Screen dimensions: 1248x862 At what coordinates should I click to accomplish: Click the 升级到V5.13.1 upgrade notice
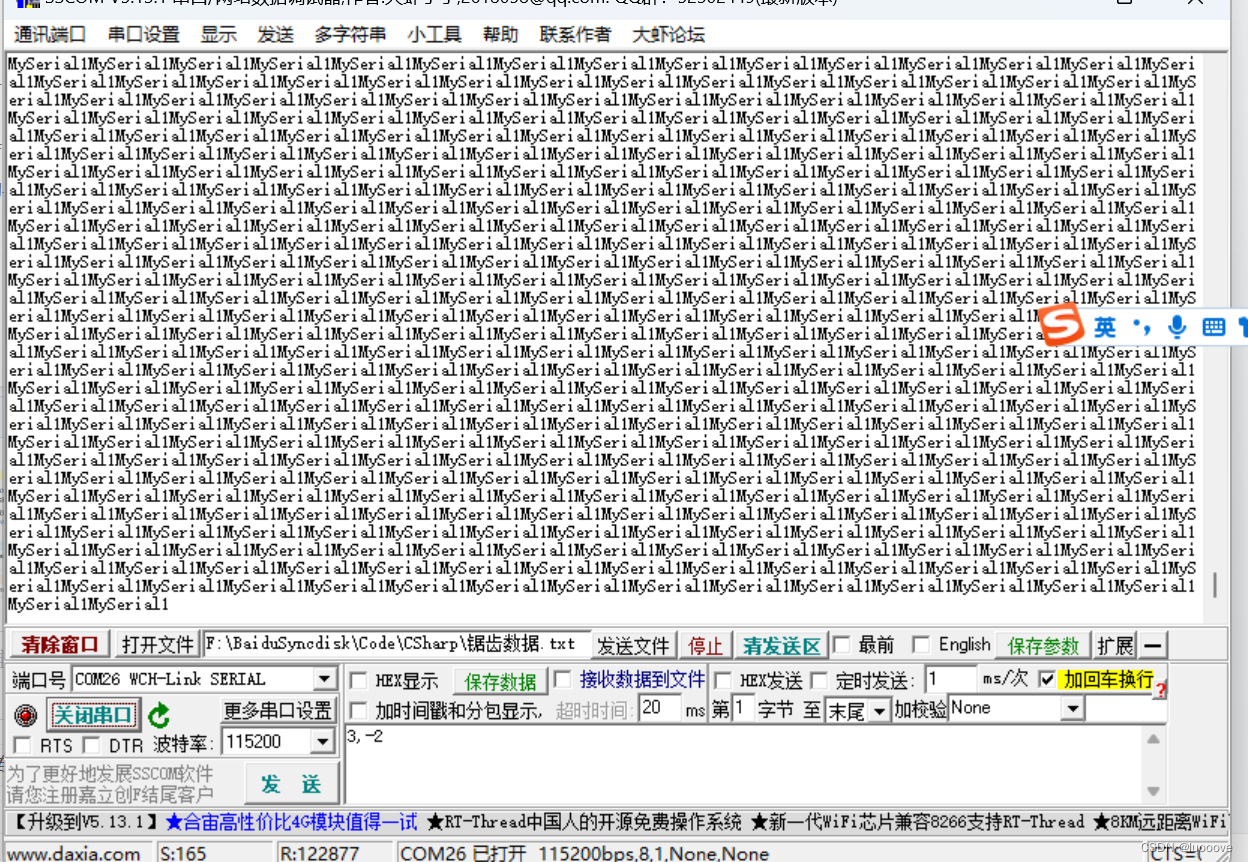pyautogui.click(x=84, y=822)
